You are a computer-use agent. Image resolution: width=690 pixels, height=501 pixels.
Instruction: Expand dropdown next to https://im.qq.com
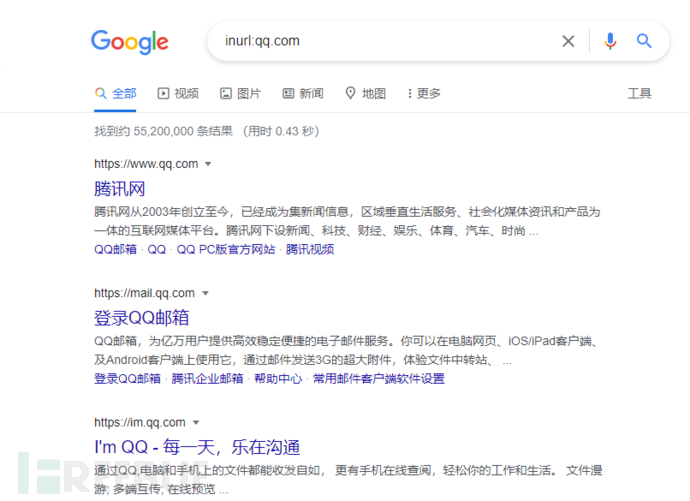[196, 423]
